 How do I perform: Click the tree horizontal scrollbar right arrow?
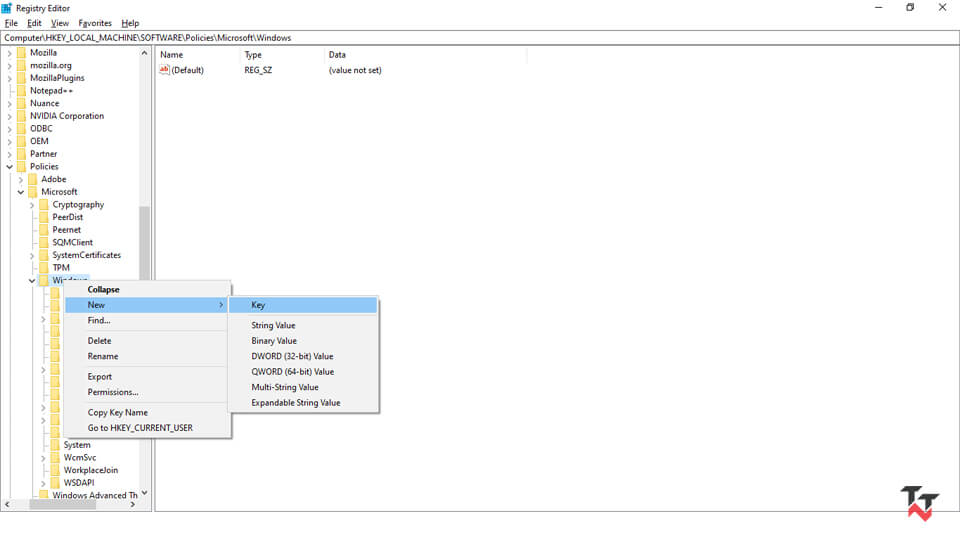coord(133,504)
